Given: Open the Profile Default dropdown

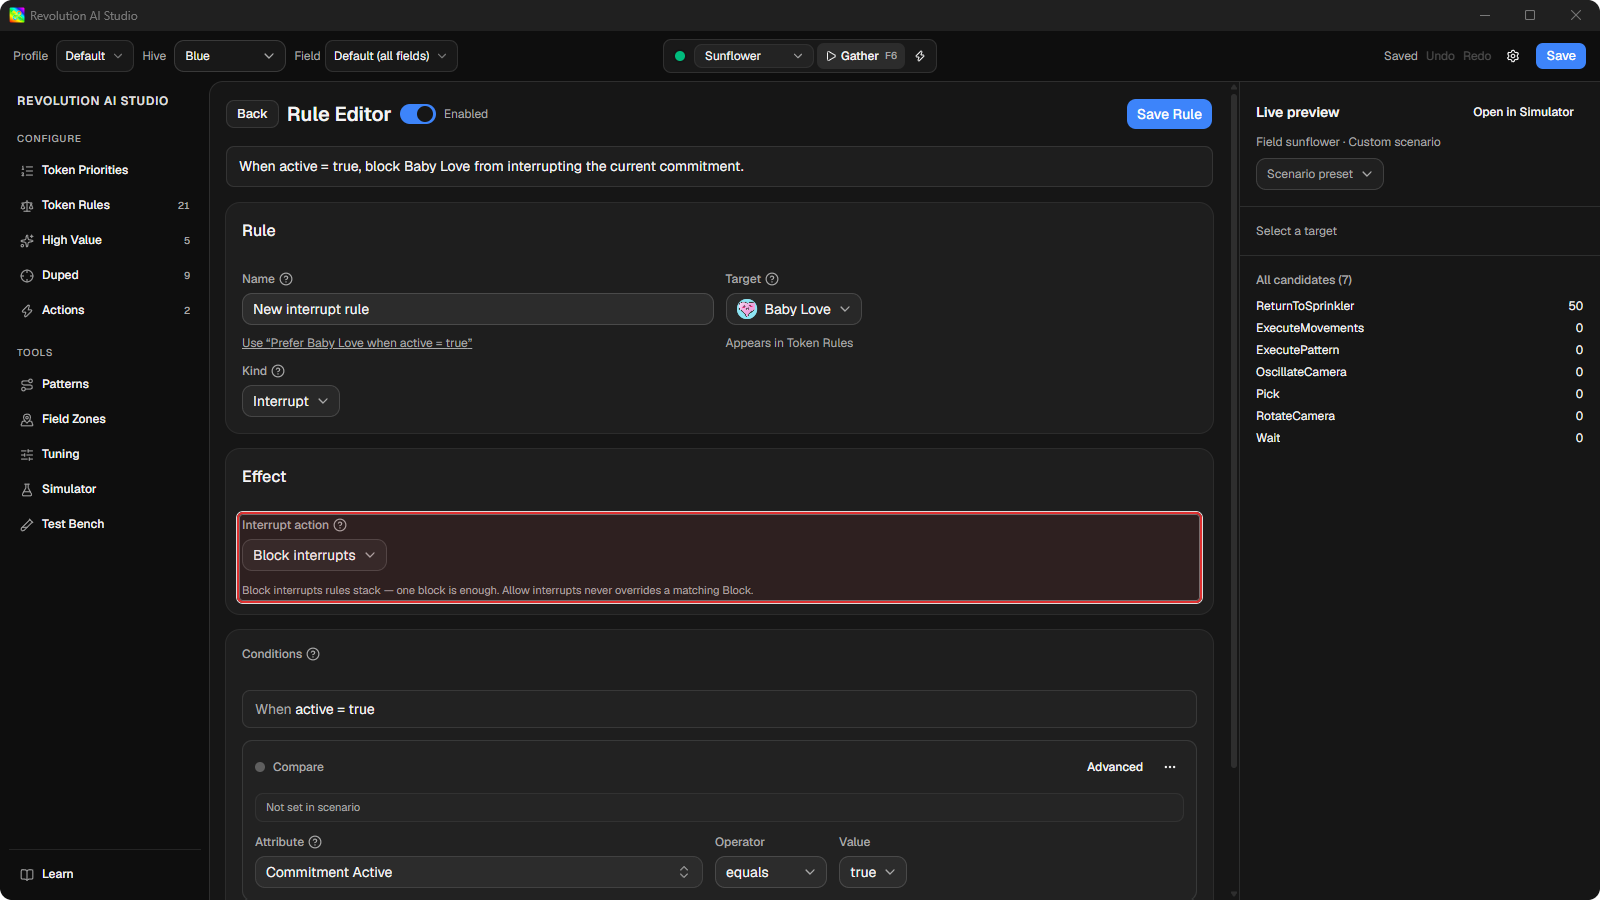Looking at the screenshot, I should click(94, 56).
